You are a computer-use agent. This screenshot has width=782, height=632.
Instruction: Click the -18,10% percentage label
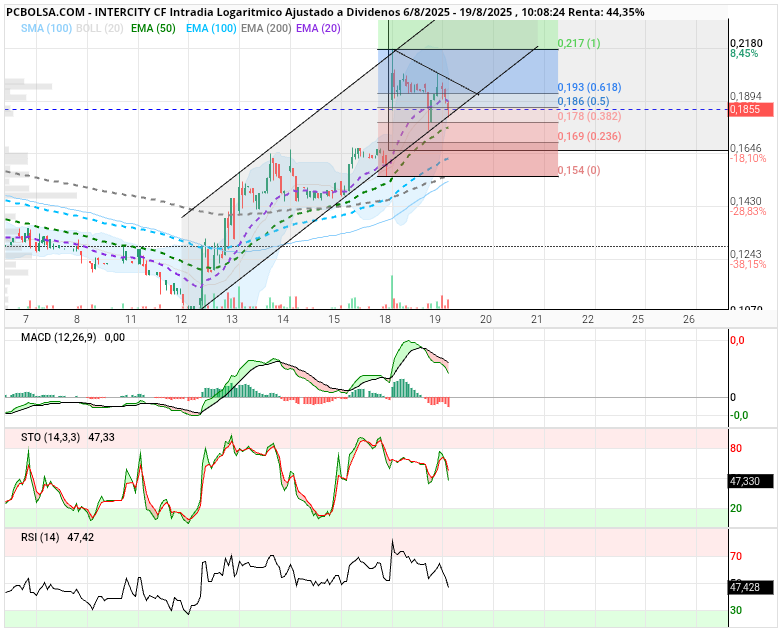click(x=748, y=158)
